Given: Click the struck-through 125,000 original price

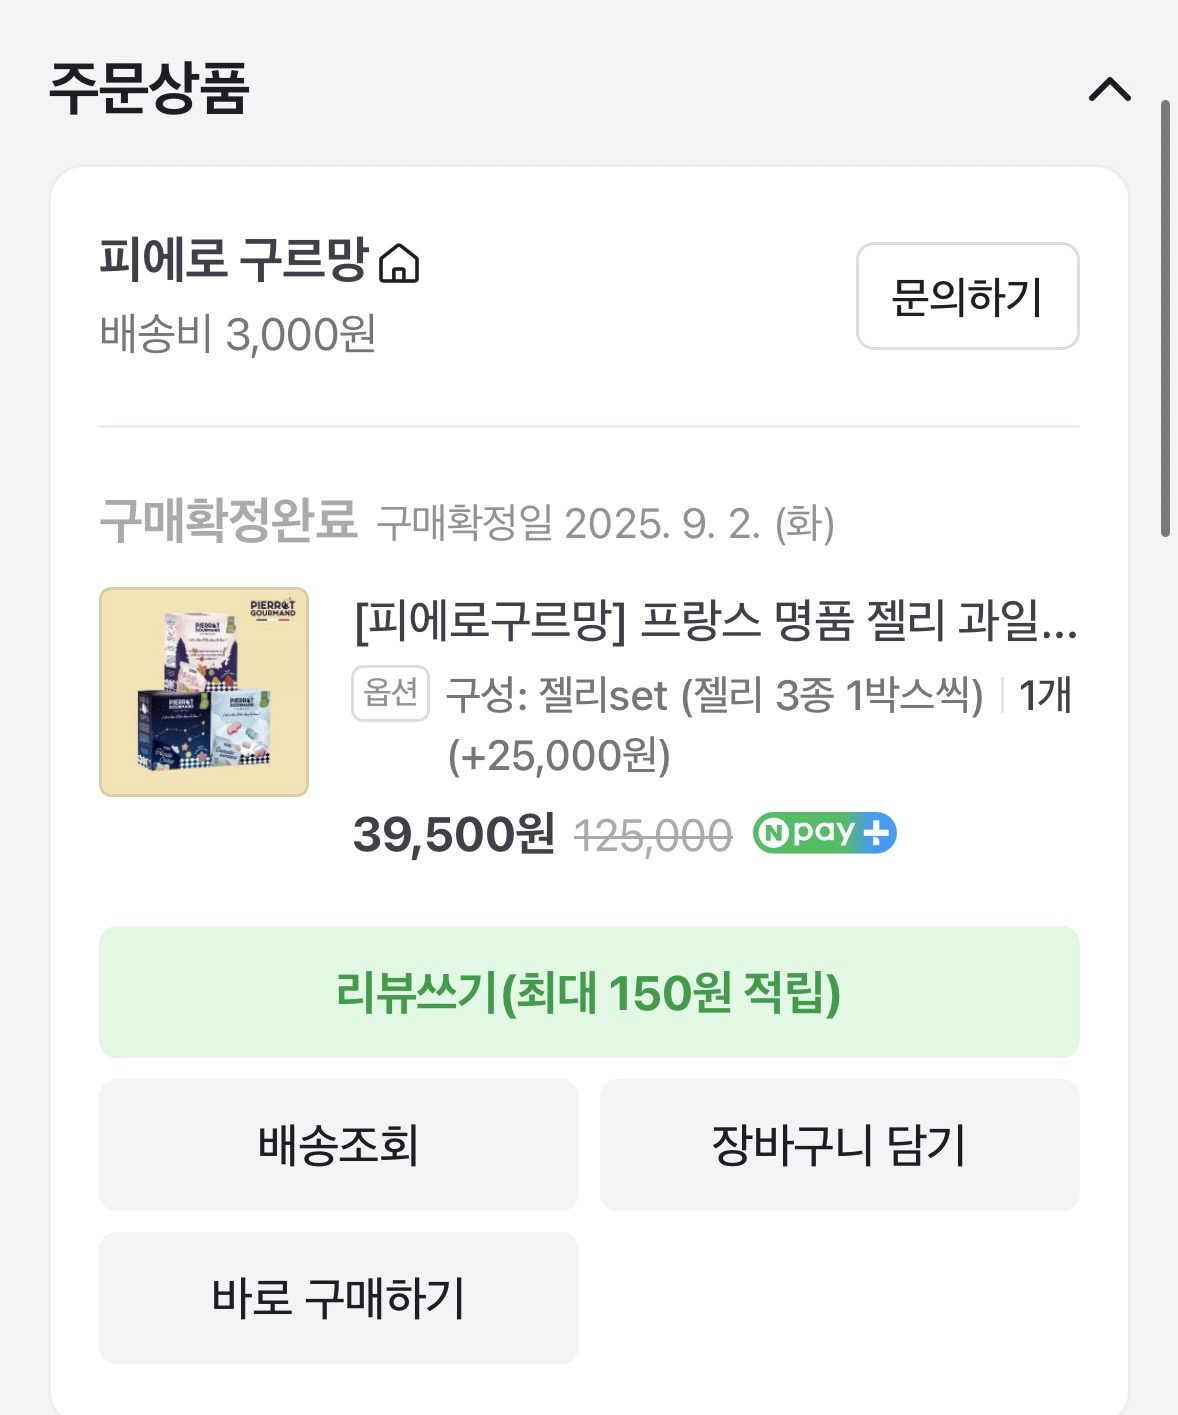Looking at the screenshot, I should tap(653, 835).
